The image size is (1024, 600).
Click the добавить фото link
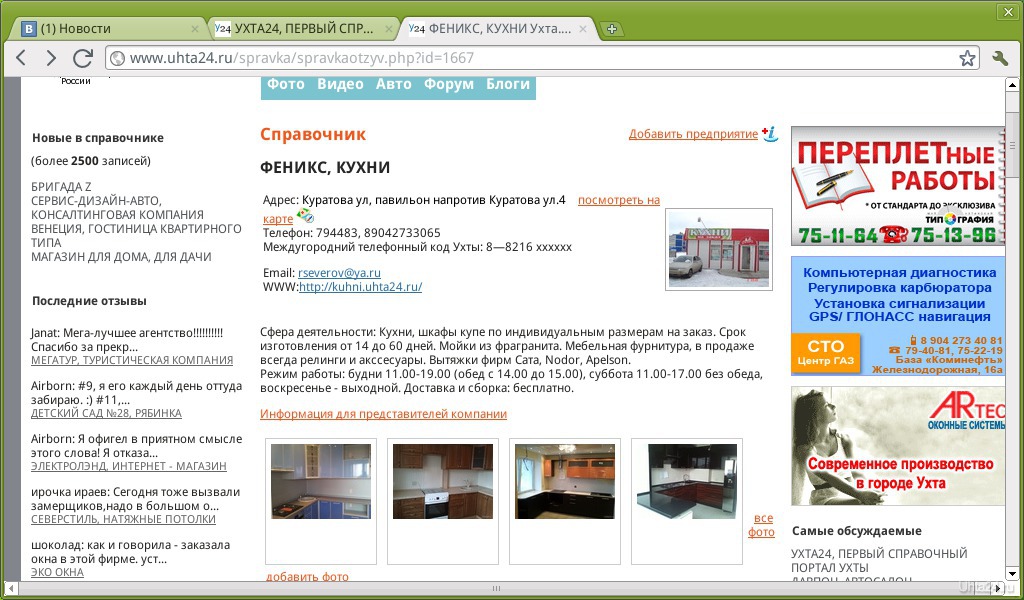[307, 576]
